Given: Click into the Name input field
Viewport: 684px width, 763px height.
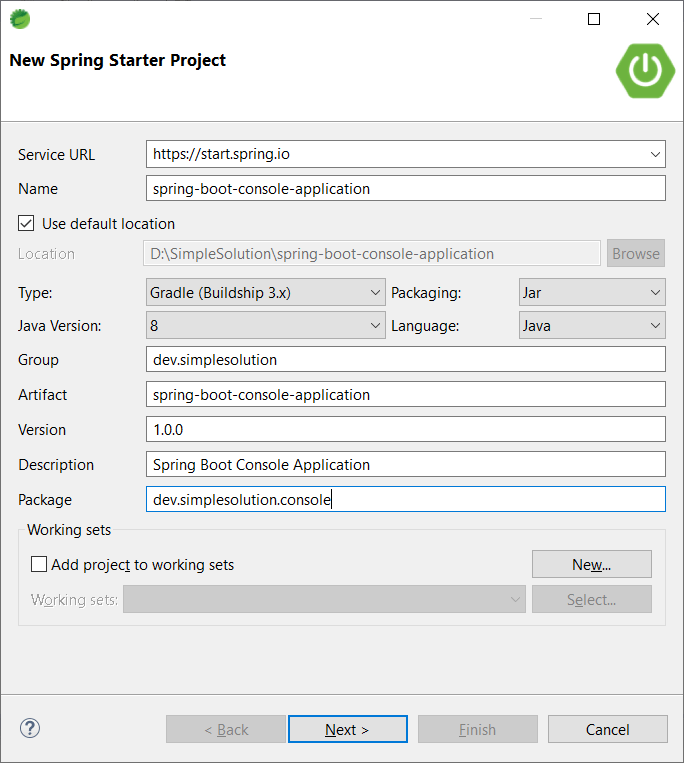Looking at the screenshot, I should tap(406, 188).
